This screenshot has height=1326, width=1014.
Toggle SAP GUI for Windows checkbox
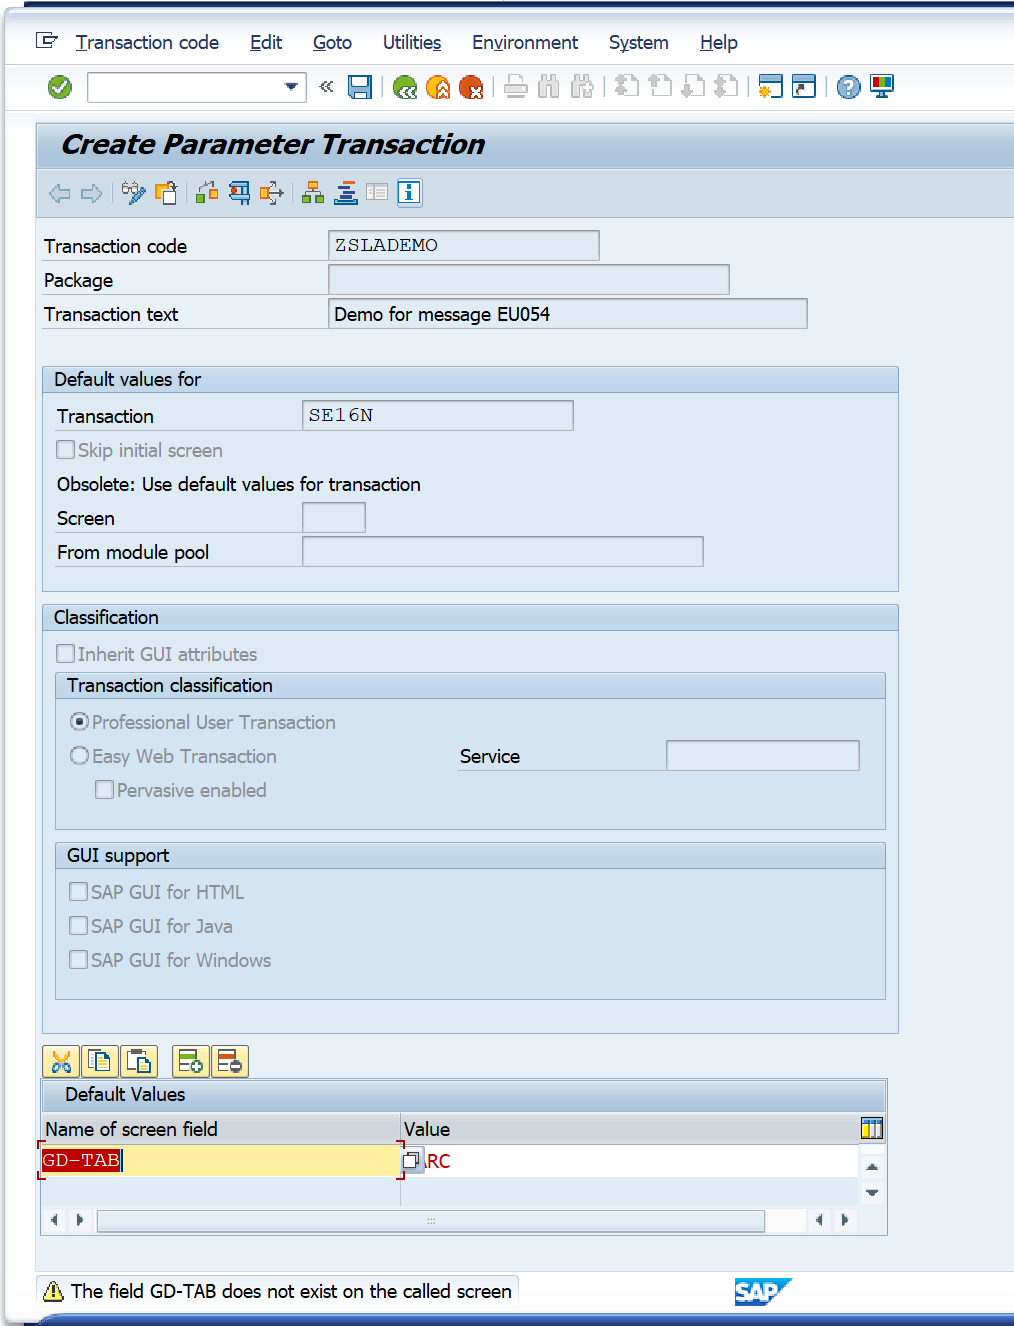click(x=78, y=959)
